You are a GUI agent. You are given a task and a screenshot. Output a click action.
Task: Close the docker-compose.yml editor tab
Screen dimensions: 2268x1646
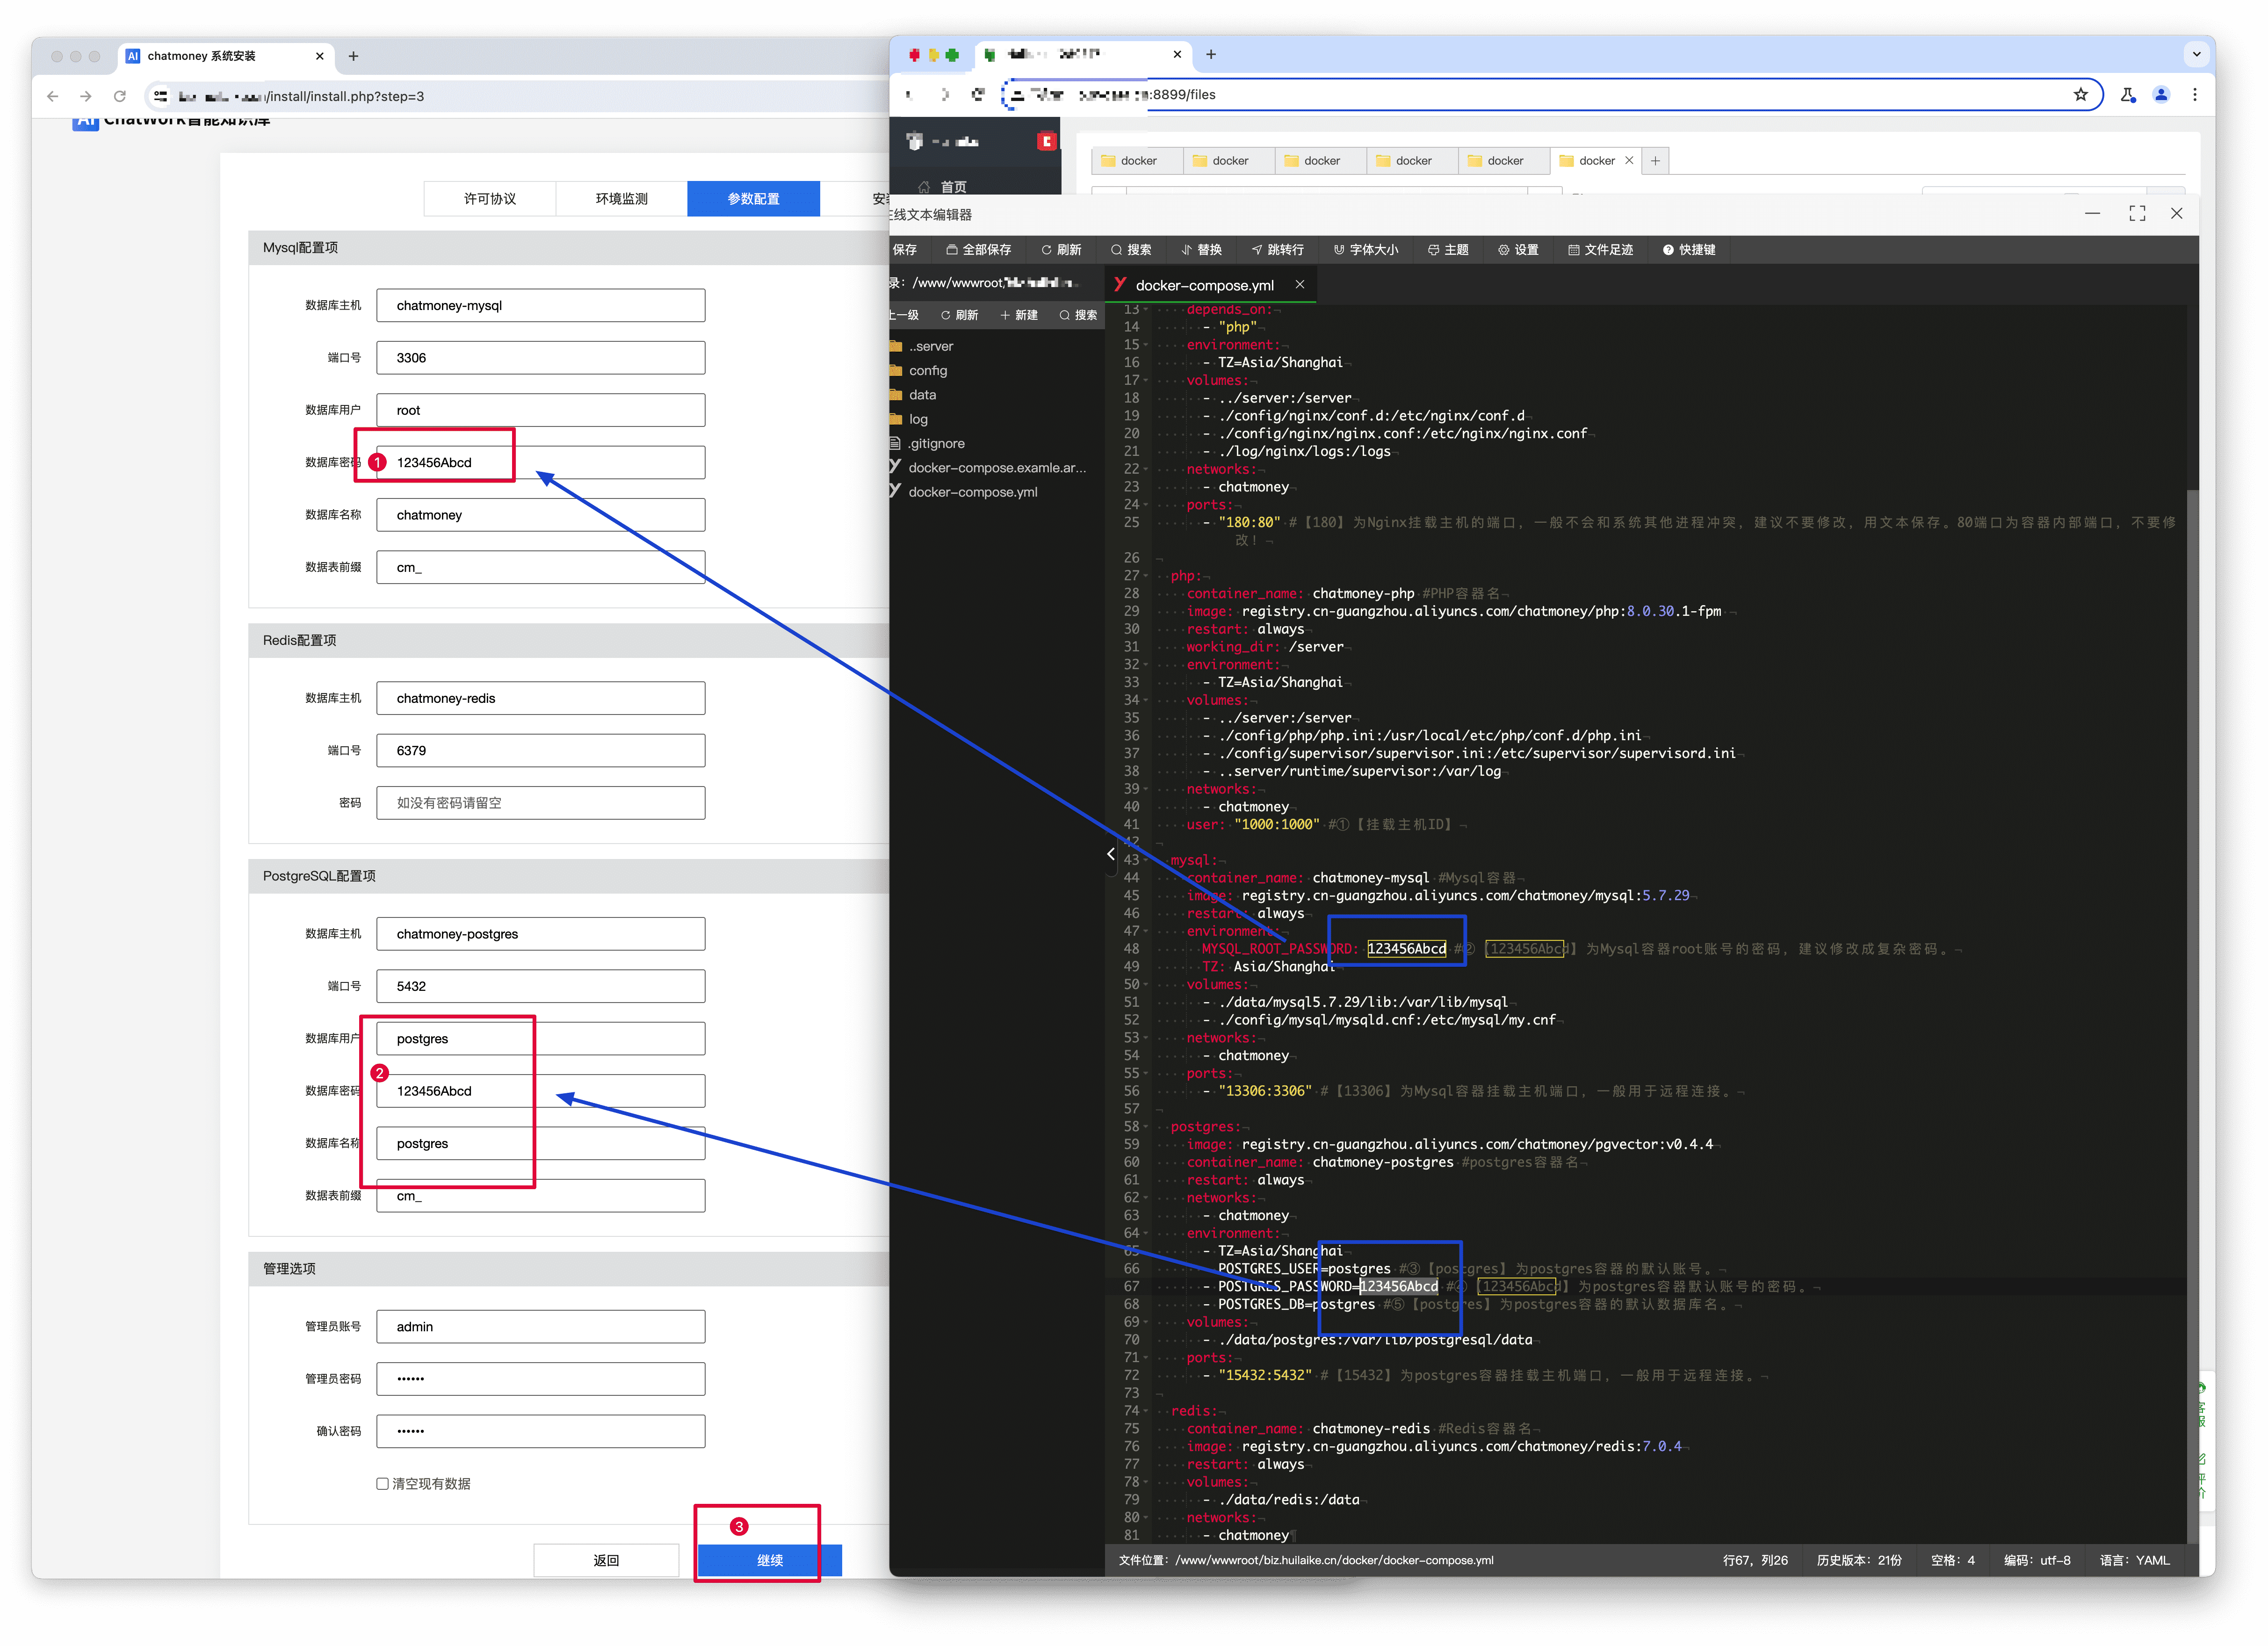pos(1300,285)
